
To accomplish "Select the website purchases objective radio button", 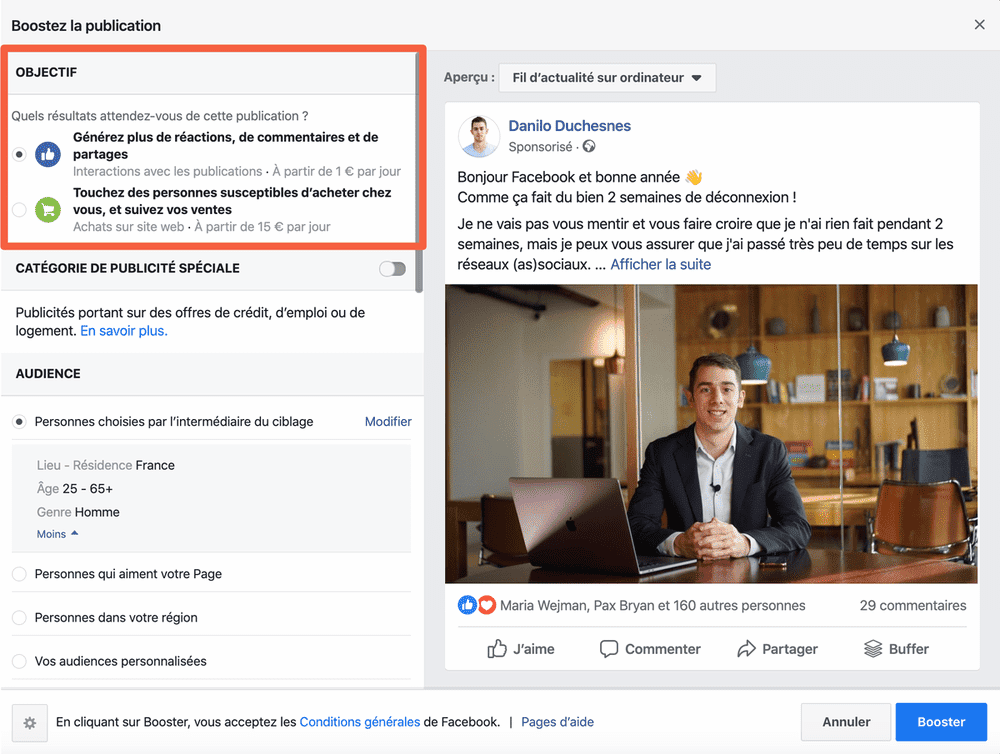I will (20, 210).
